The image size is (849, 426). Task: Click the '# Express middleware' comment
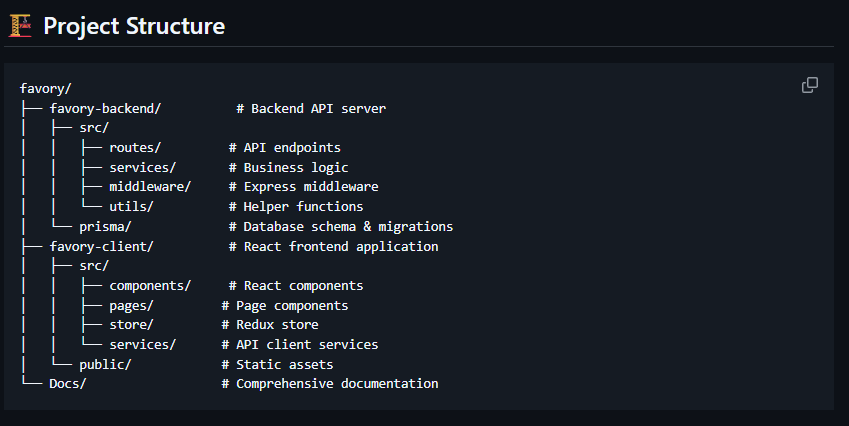(303, 187)
